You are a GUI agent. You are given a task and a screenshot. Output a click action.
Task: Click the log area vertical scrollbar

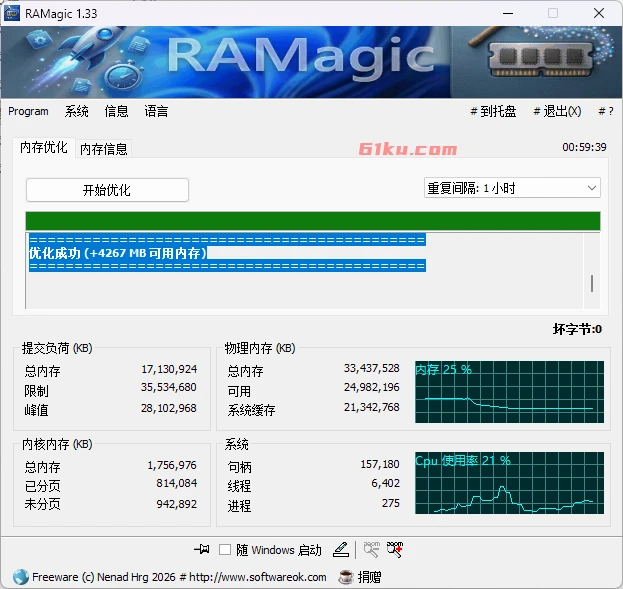coord(592,271)
